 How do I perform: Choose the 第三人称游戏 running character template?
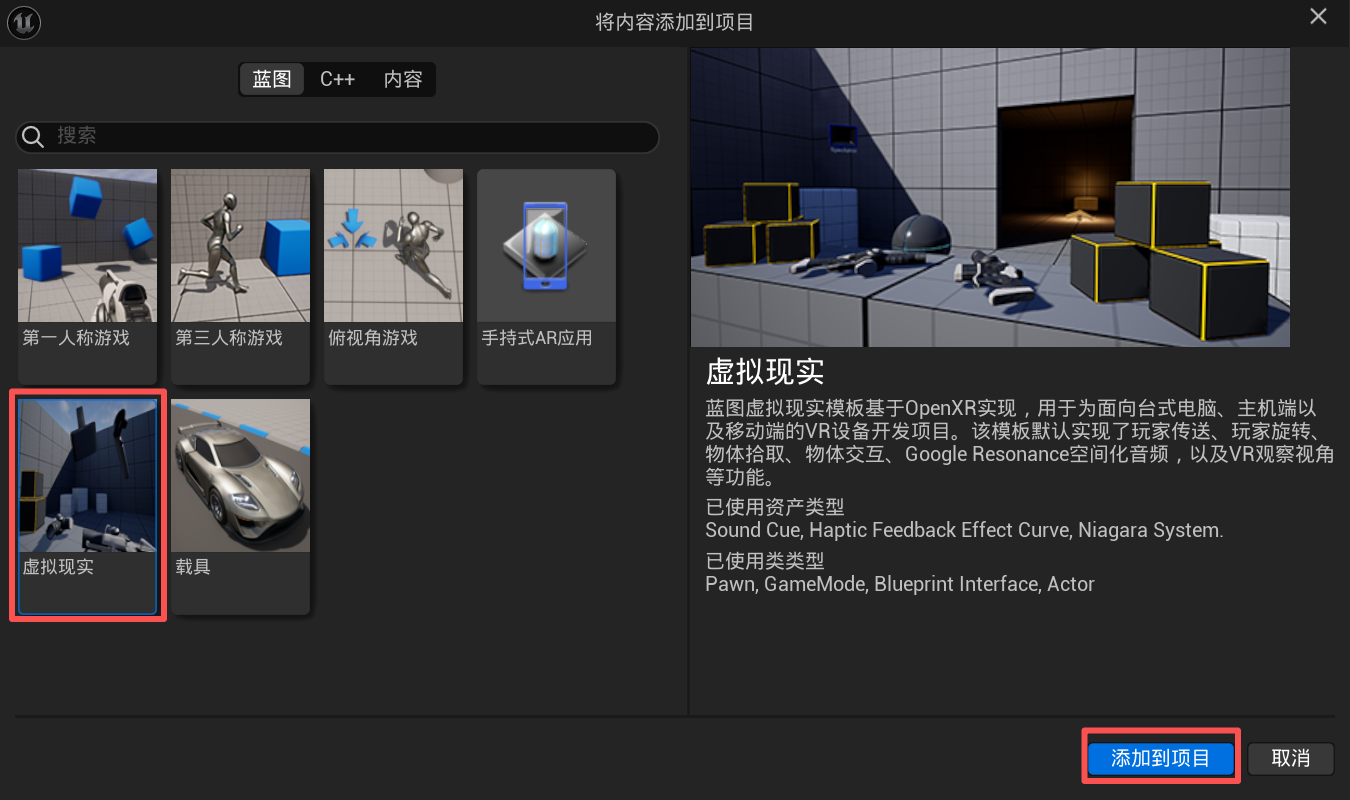click(240, 261)
